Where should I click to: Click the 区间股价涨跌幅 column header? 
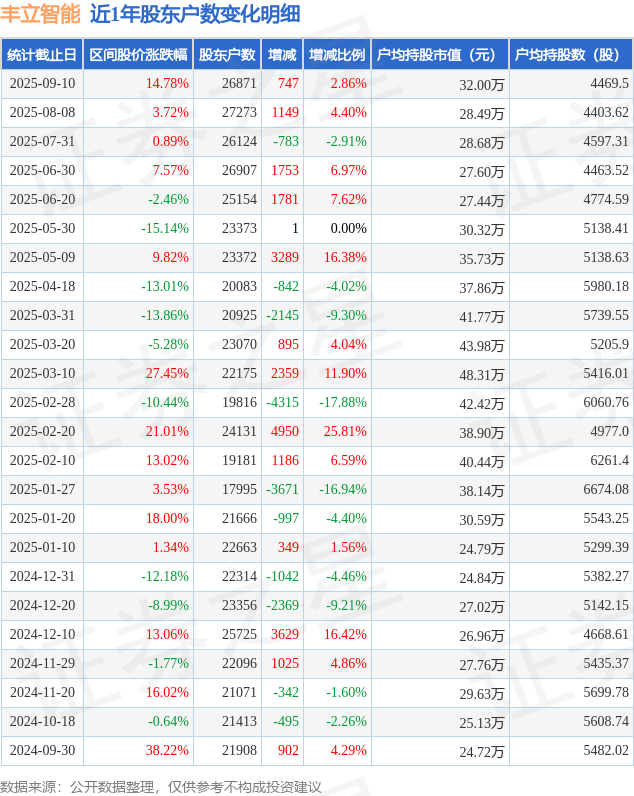[x=138, y=55]
